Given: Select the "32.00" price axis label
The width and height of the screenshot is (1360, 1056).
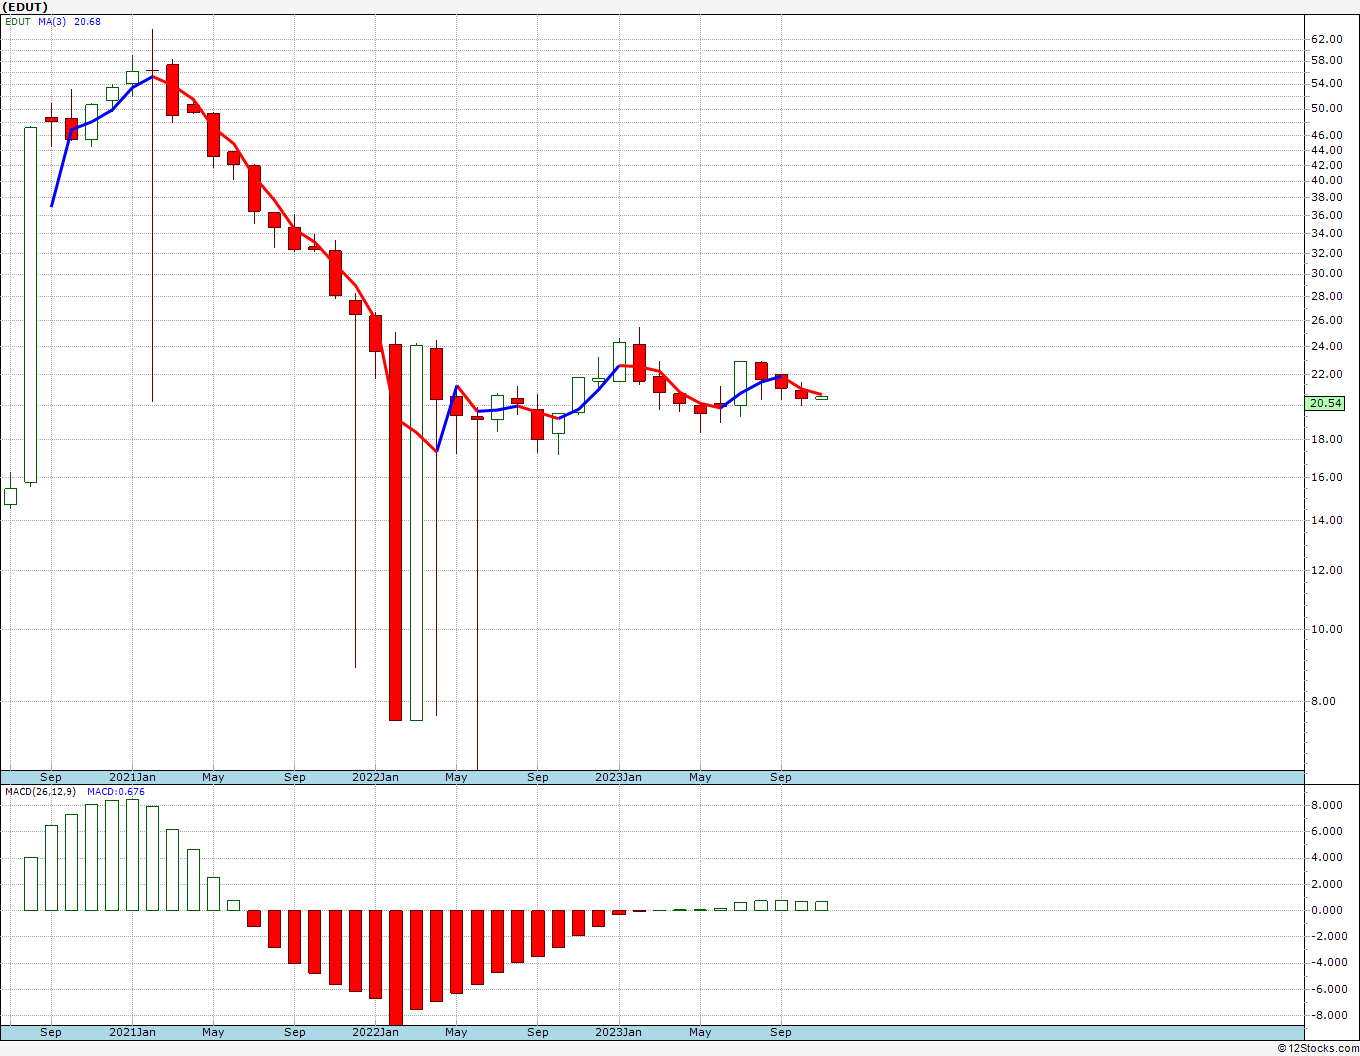Looking at the screenshot, I should [1326, 254].
